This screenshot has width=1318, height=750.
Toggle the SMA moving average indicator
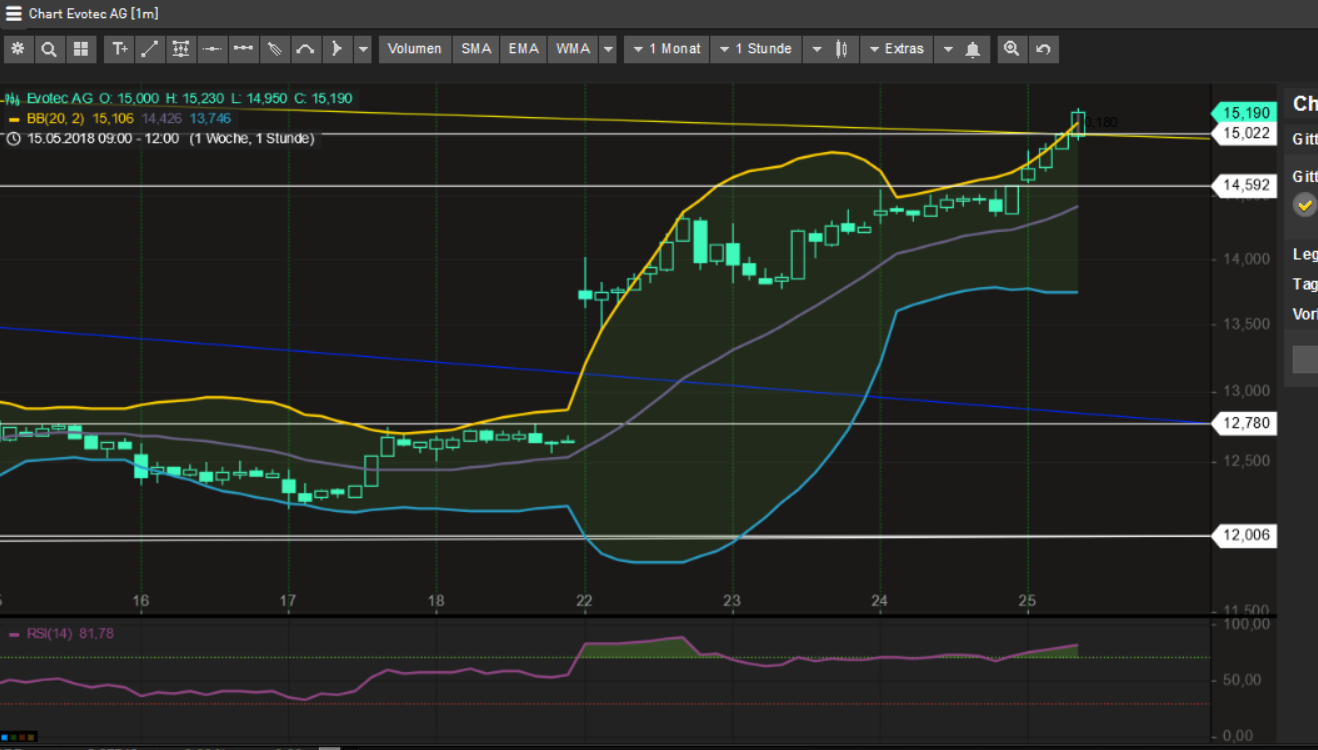pos(476,49)
